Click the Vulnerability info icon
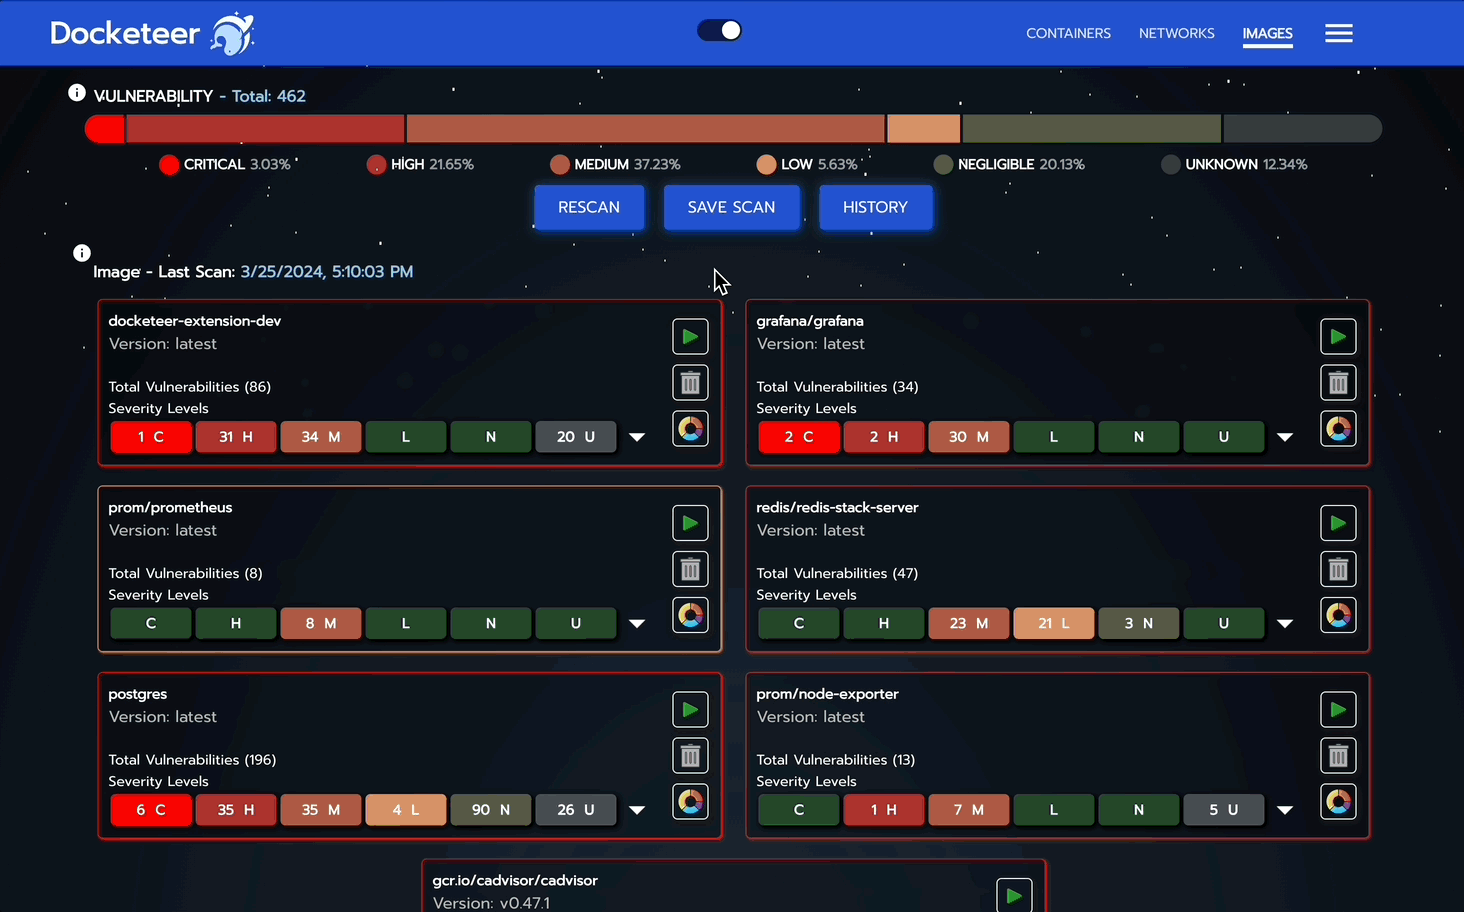The width and height of the screenshot is (1464, 912). pos(77,93)
